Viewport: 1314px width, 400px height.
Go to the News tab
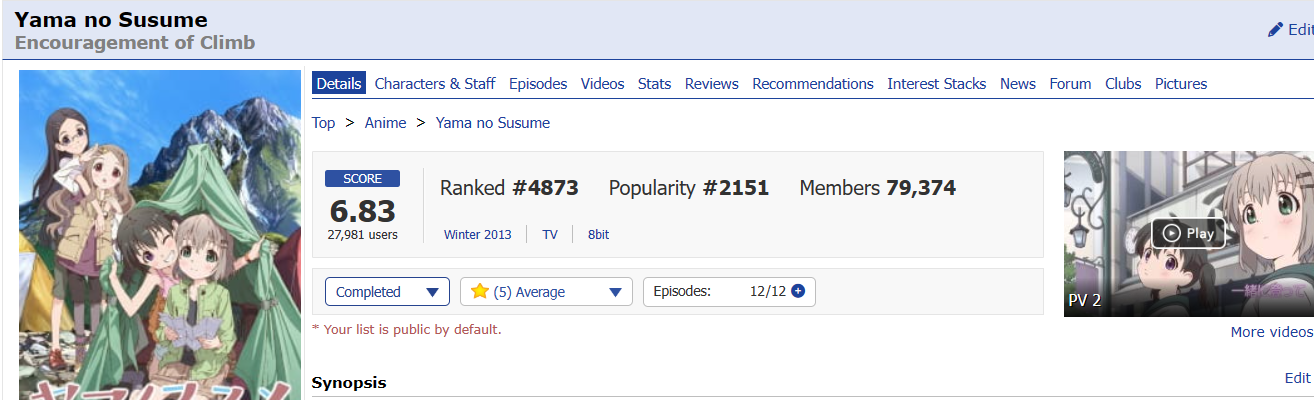1018,84
